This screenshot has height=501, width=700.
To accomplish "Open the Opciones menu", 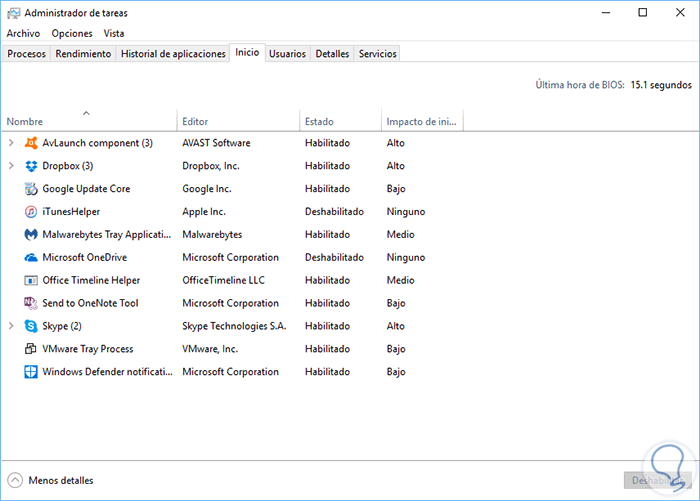I will tap(72, 33).
